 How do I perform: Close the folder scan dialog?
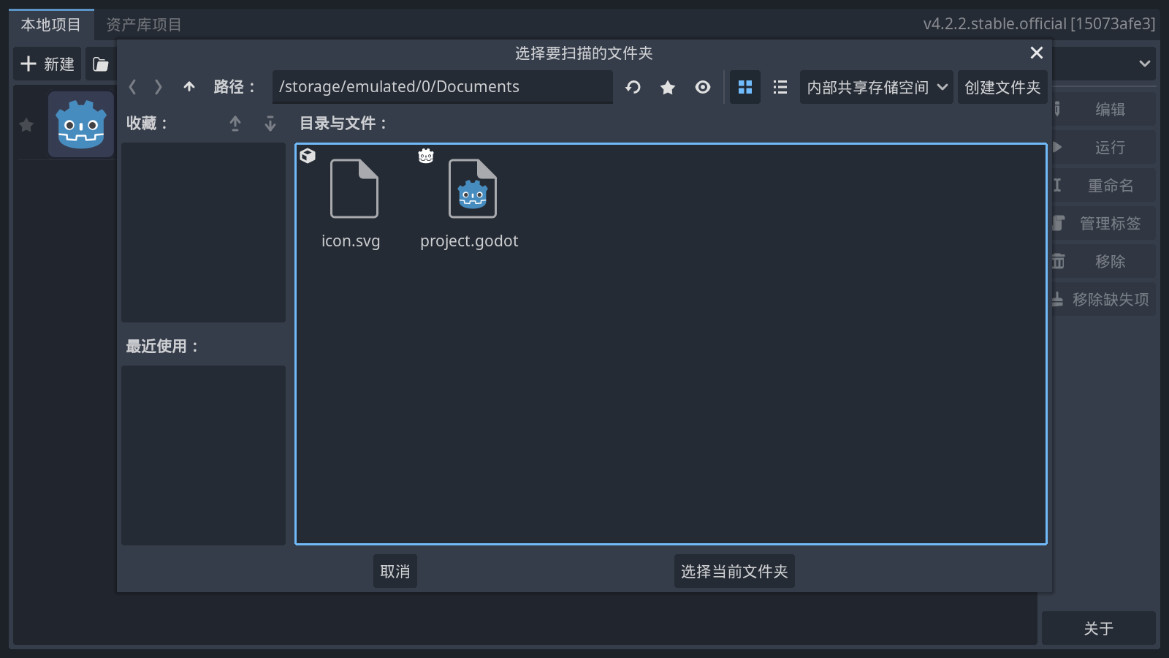pyautogui.click(x=1036, y=53)
